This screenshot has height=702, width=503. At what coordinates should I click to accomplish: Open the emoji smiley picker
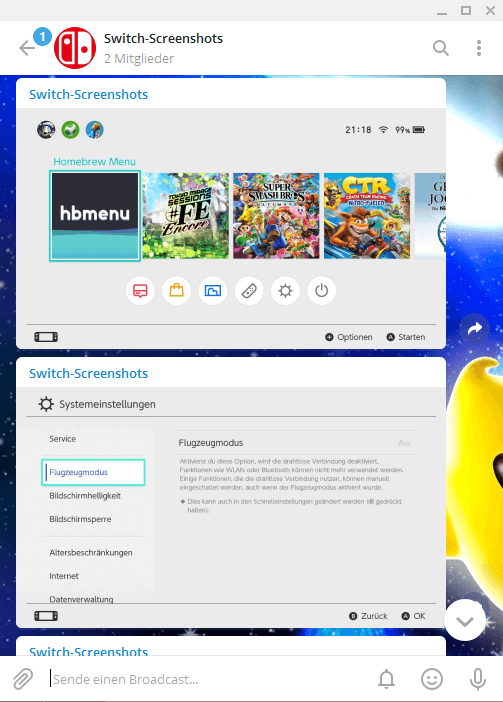pos(432,679)
